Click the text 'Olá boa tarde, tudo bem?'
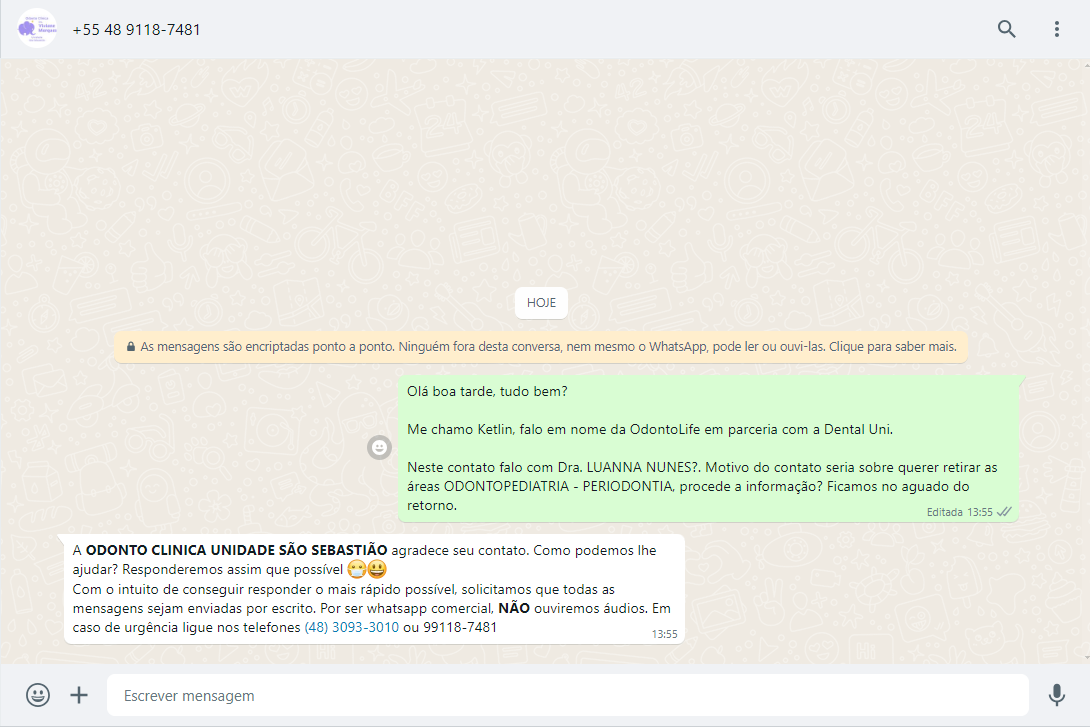This screenshot has height=727, width=1090. 487,391
